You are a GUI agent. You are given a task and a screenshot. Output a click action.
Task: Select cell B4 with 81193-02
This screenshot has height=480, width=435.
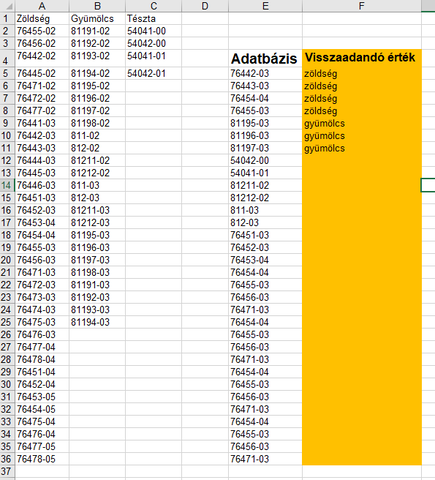(97, 58)
